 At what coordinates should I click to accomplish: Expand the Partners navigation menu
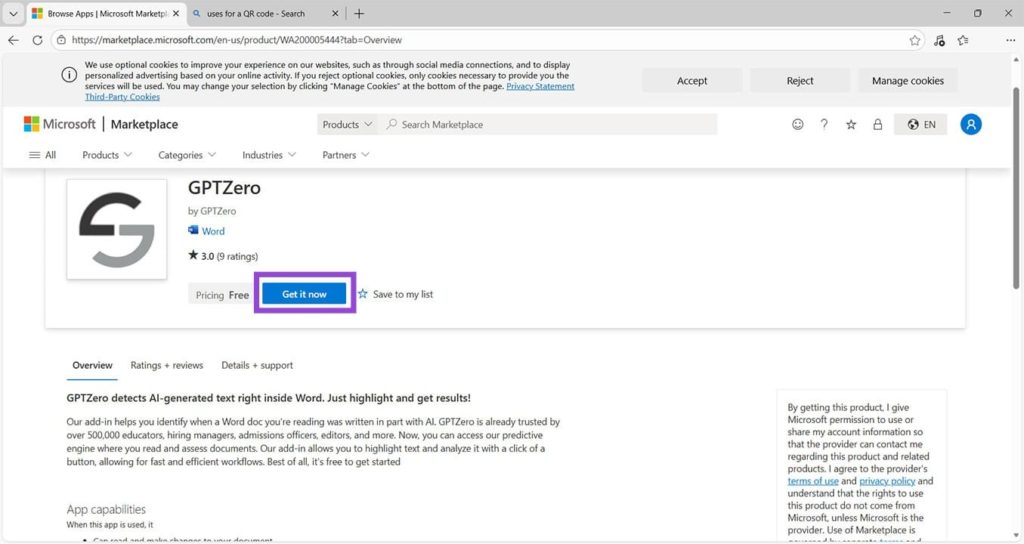[345, 155]
